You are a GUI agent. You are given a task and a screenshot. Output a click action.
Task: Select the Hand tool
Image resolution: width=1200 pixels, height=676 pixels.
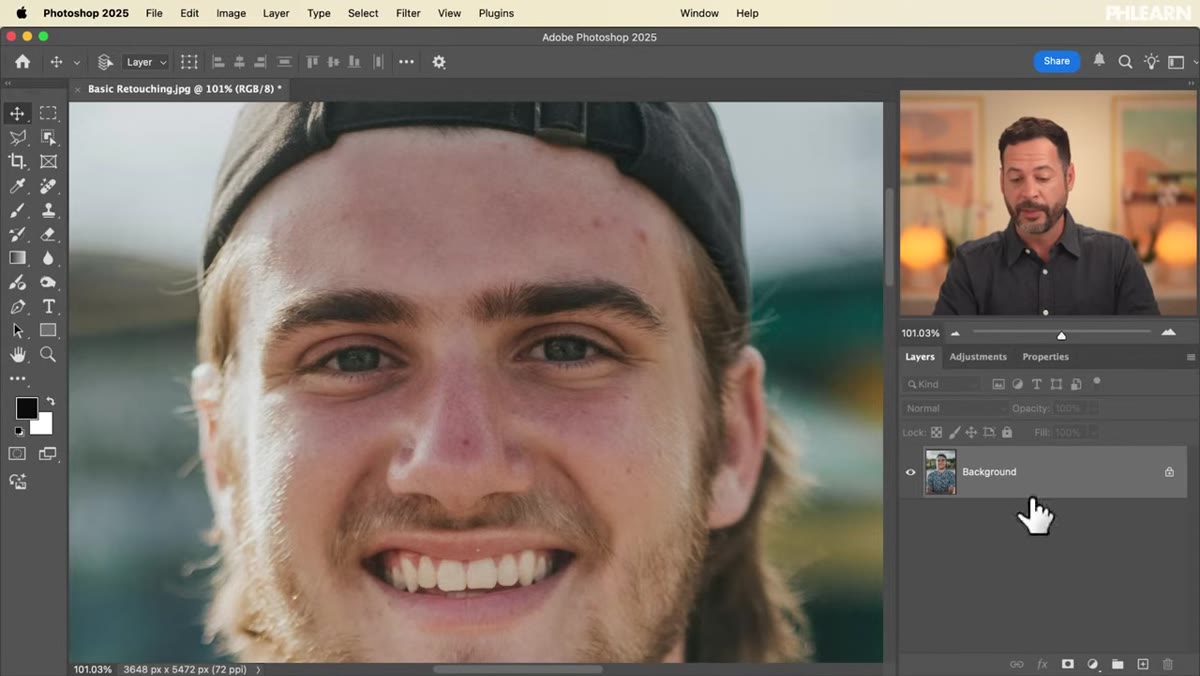coord(17,355)
